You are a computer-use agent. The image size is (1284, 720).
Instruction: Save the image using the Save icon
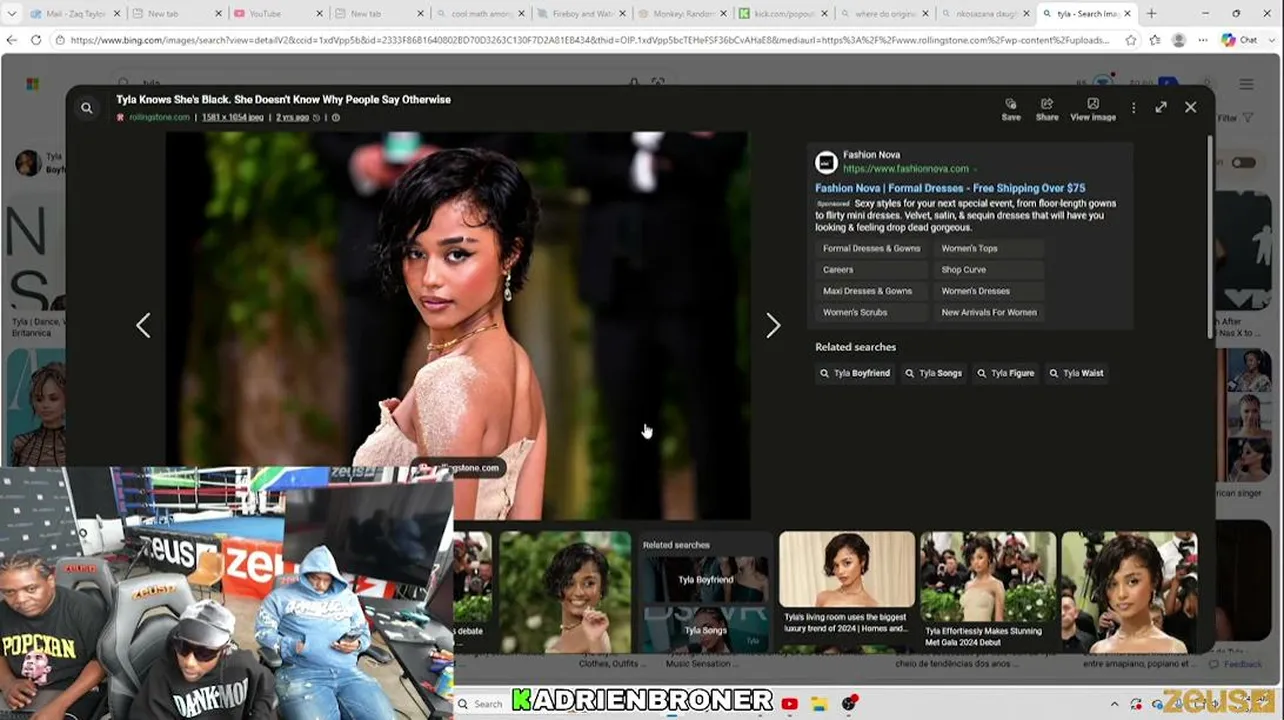coord(1011,109)
